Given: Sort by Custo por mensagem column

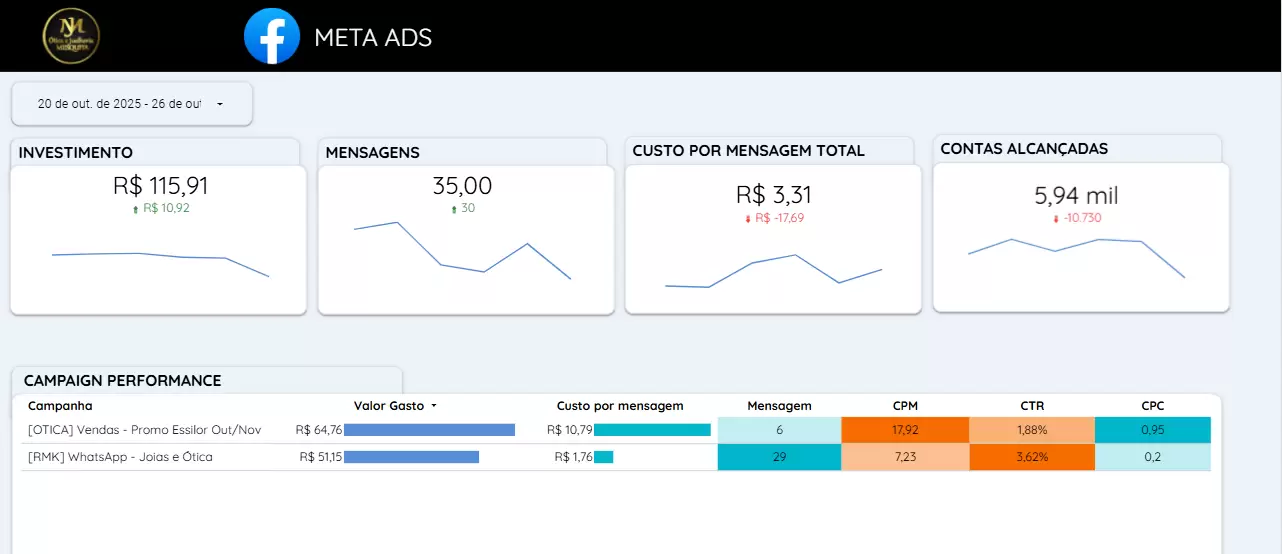Looking at the screenshot, I should tap(620, 406).
